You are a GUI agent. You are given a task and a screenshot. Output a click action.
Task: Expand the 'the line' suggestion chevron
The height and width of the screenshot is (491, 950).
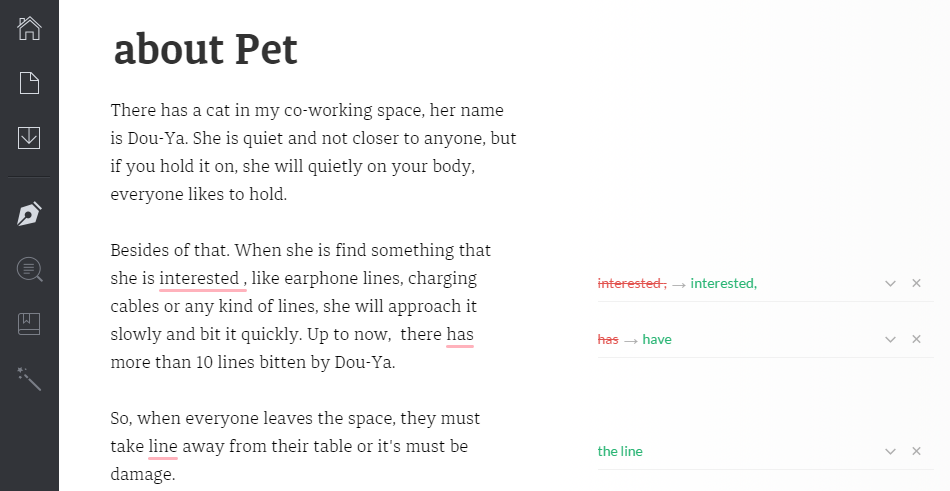890,452
